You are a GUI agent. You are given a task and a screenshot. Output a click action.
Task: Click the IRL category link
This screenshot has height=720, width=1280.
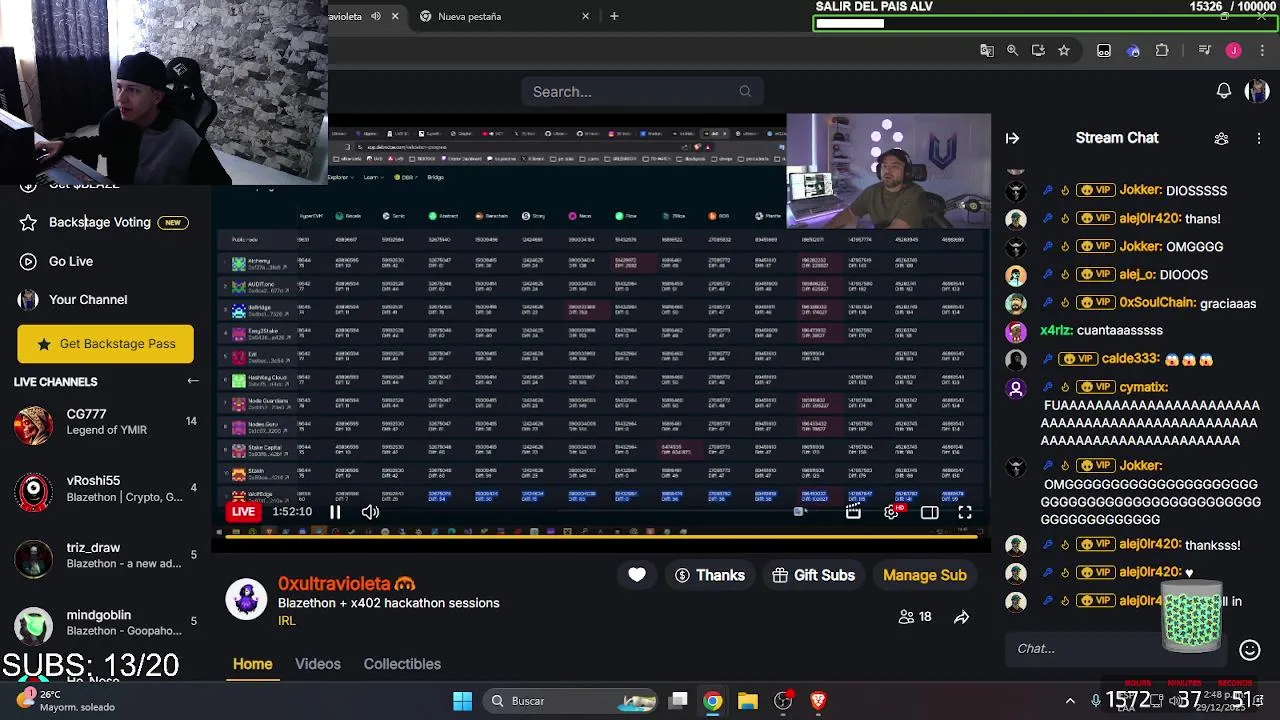(x=287, y=621)
